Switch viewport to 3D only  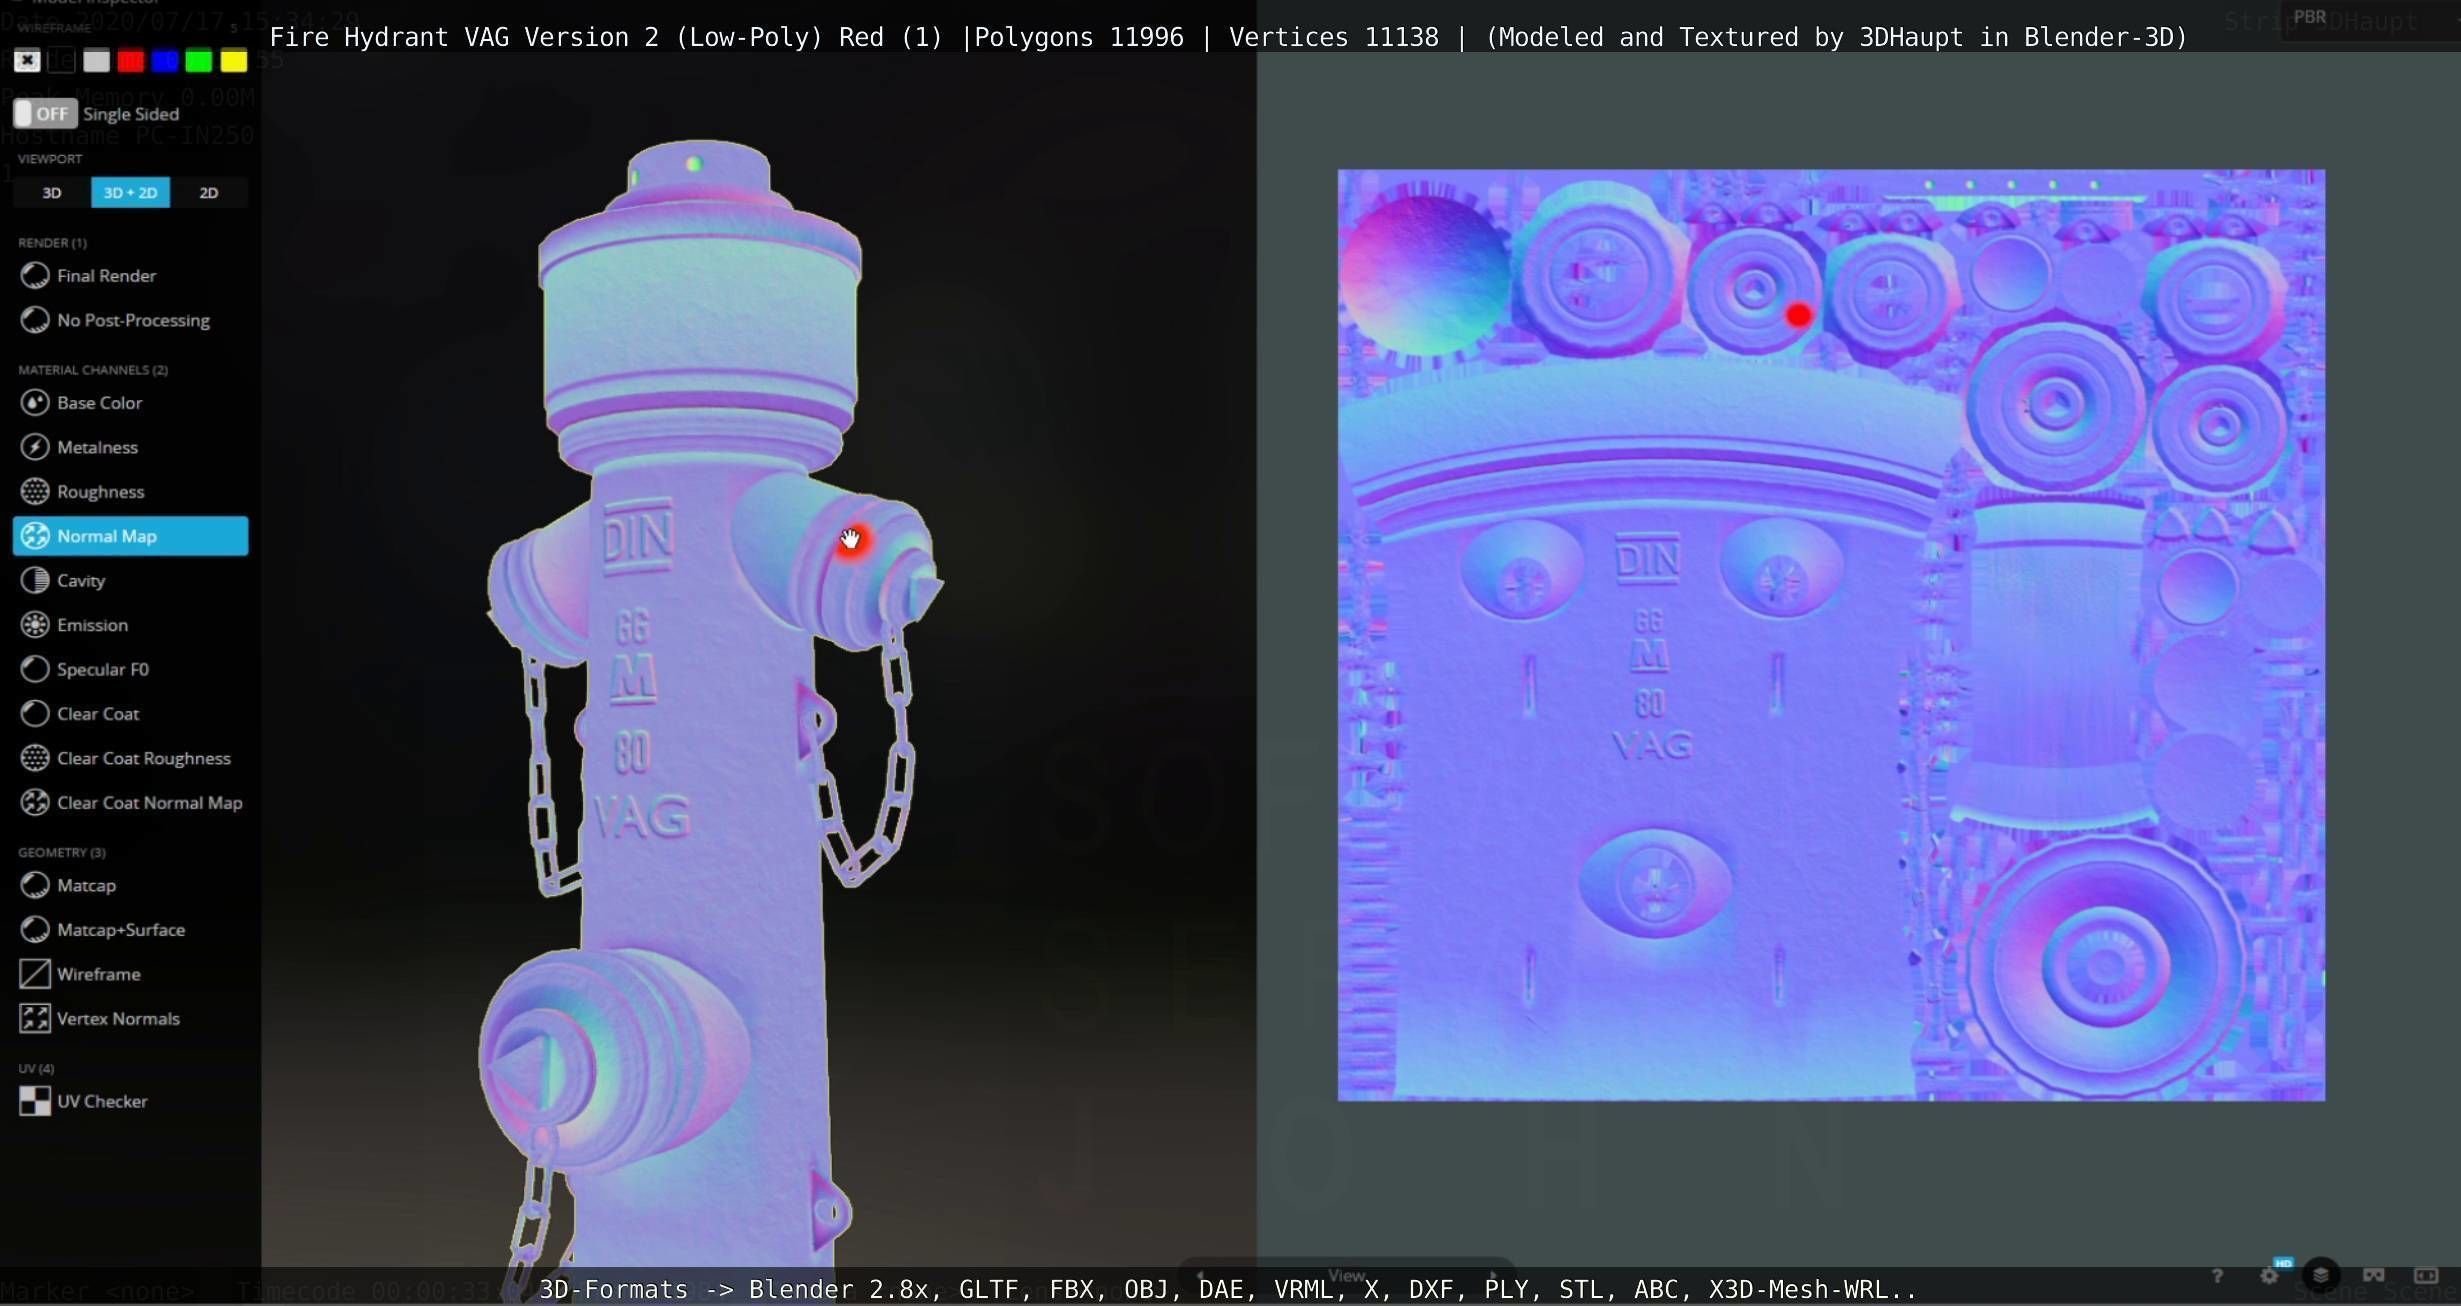[x=52, y=193]
